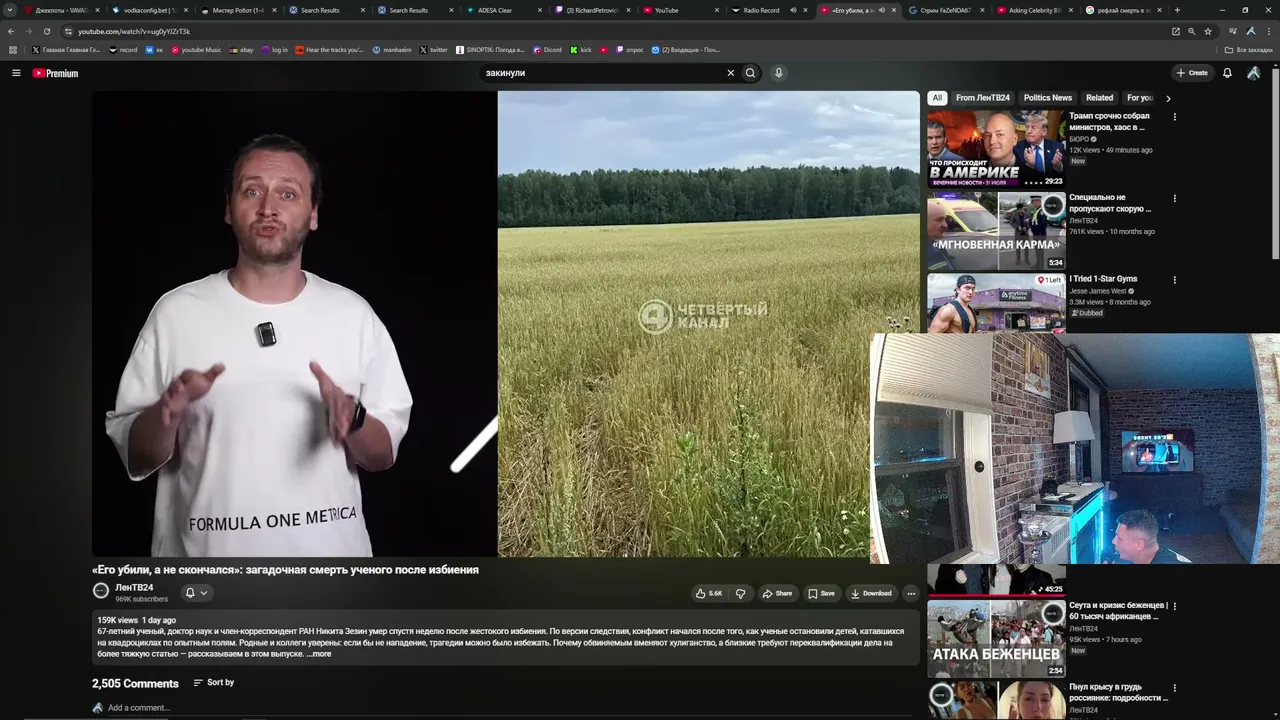The image size is (1280, 720).
Task: Start voice search with microphone
Action: click(778, 73)
